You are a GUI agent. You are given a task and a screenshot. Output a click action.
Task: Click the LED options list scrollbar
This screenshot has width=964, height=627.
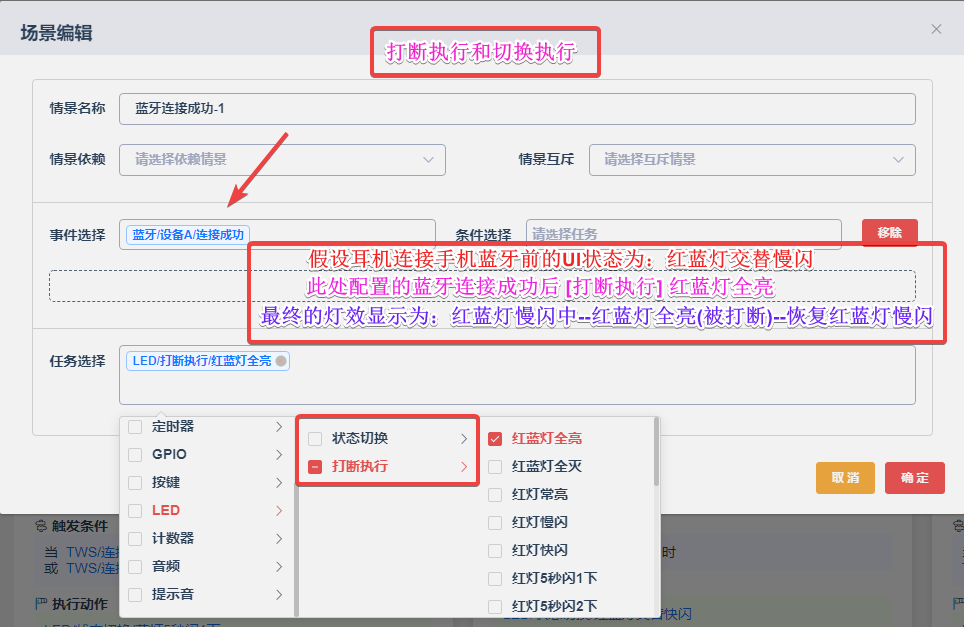(x=656, y=452)
